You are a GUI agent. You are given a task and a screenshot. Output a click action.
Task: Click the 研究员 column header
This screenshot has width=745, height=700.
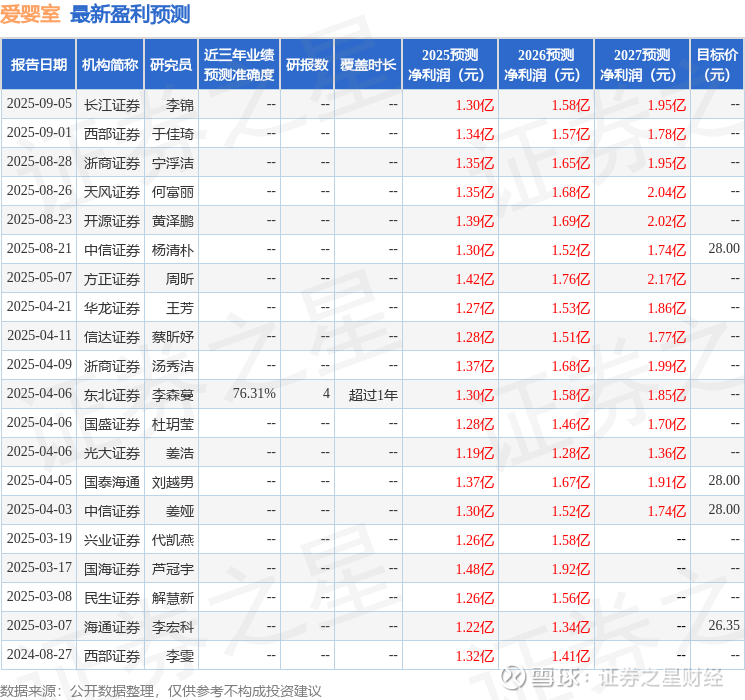click(x=171, y=65)
